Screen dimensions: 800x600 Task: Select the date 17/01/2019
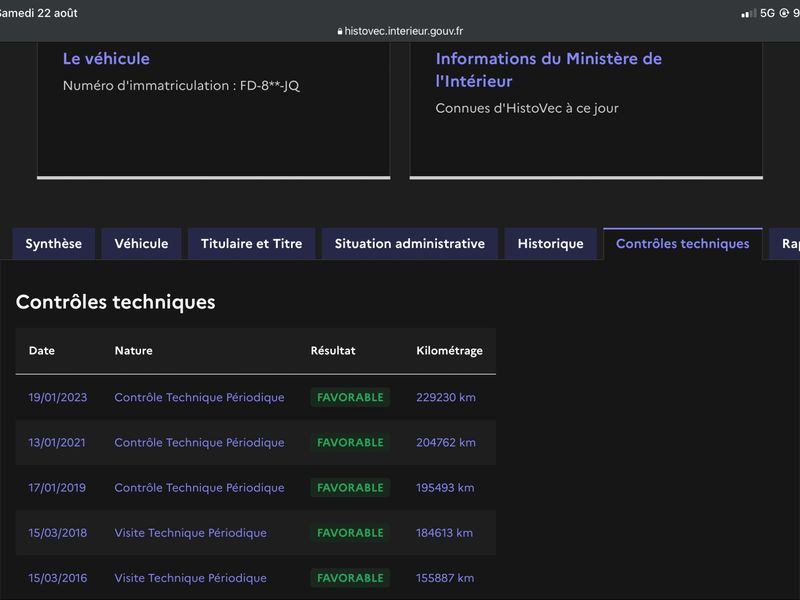click(57, 488)
